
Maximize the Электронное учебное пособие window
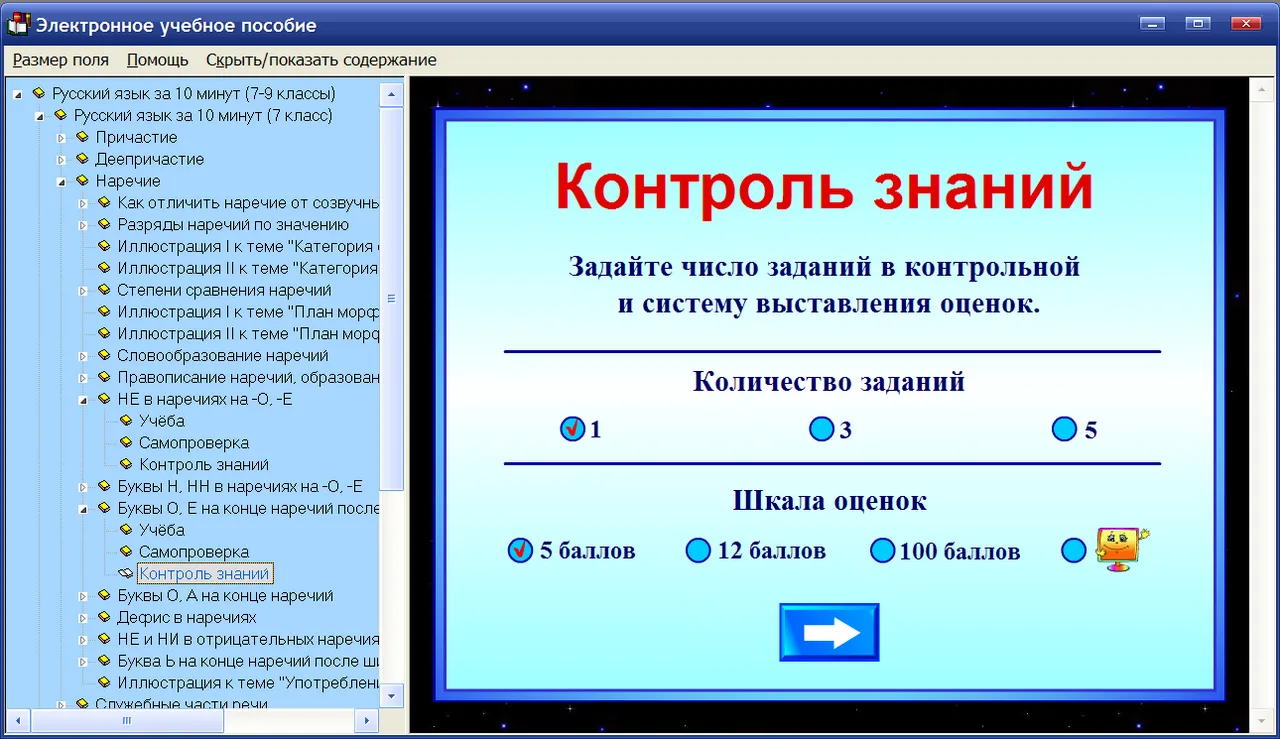[x=1197, y=23]
